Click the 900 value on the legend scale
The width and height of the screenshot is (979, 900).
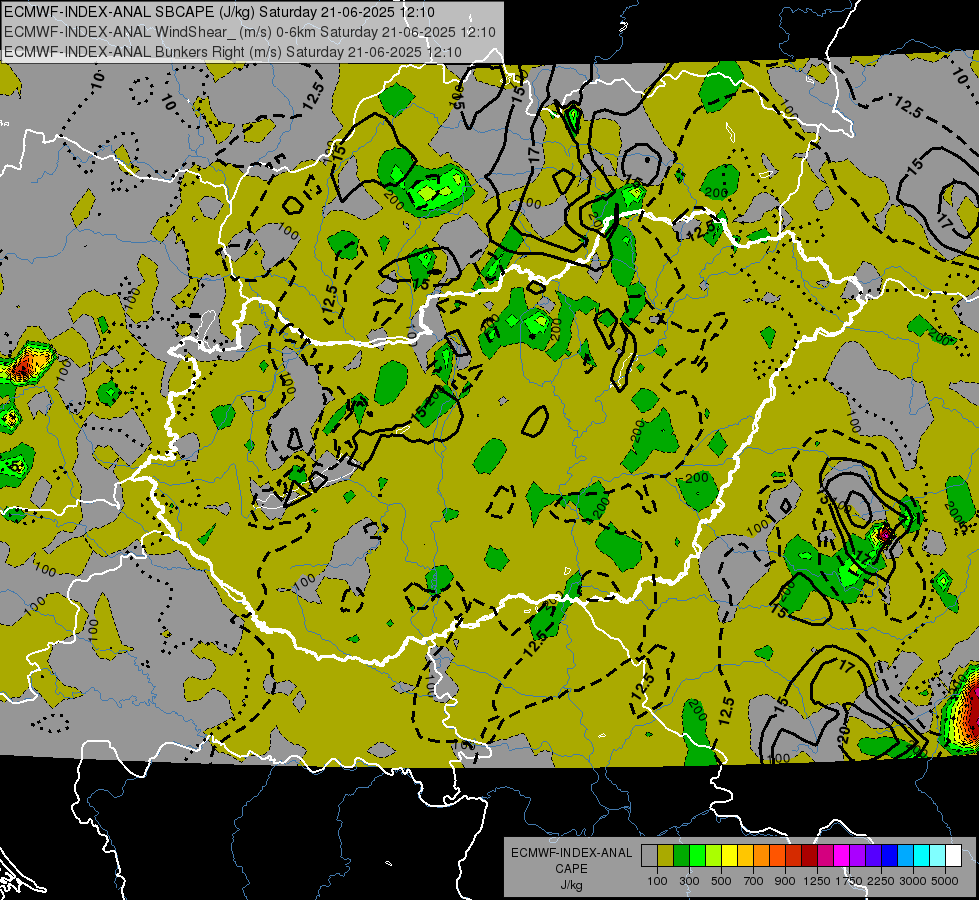(785, 881)
